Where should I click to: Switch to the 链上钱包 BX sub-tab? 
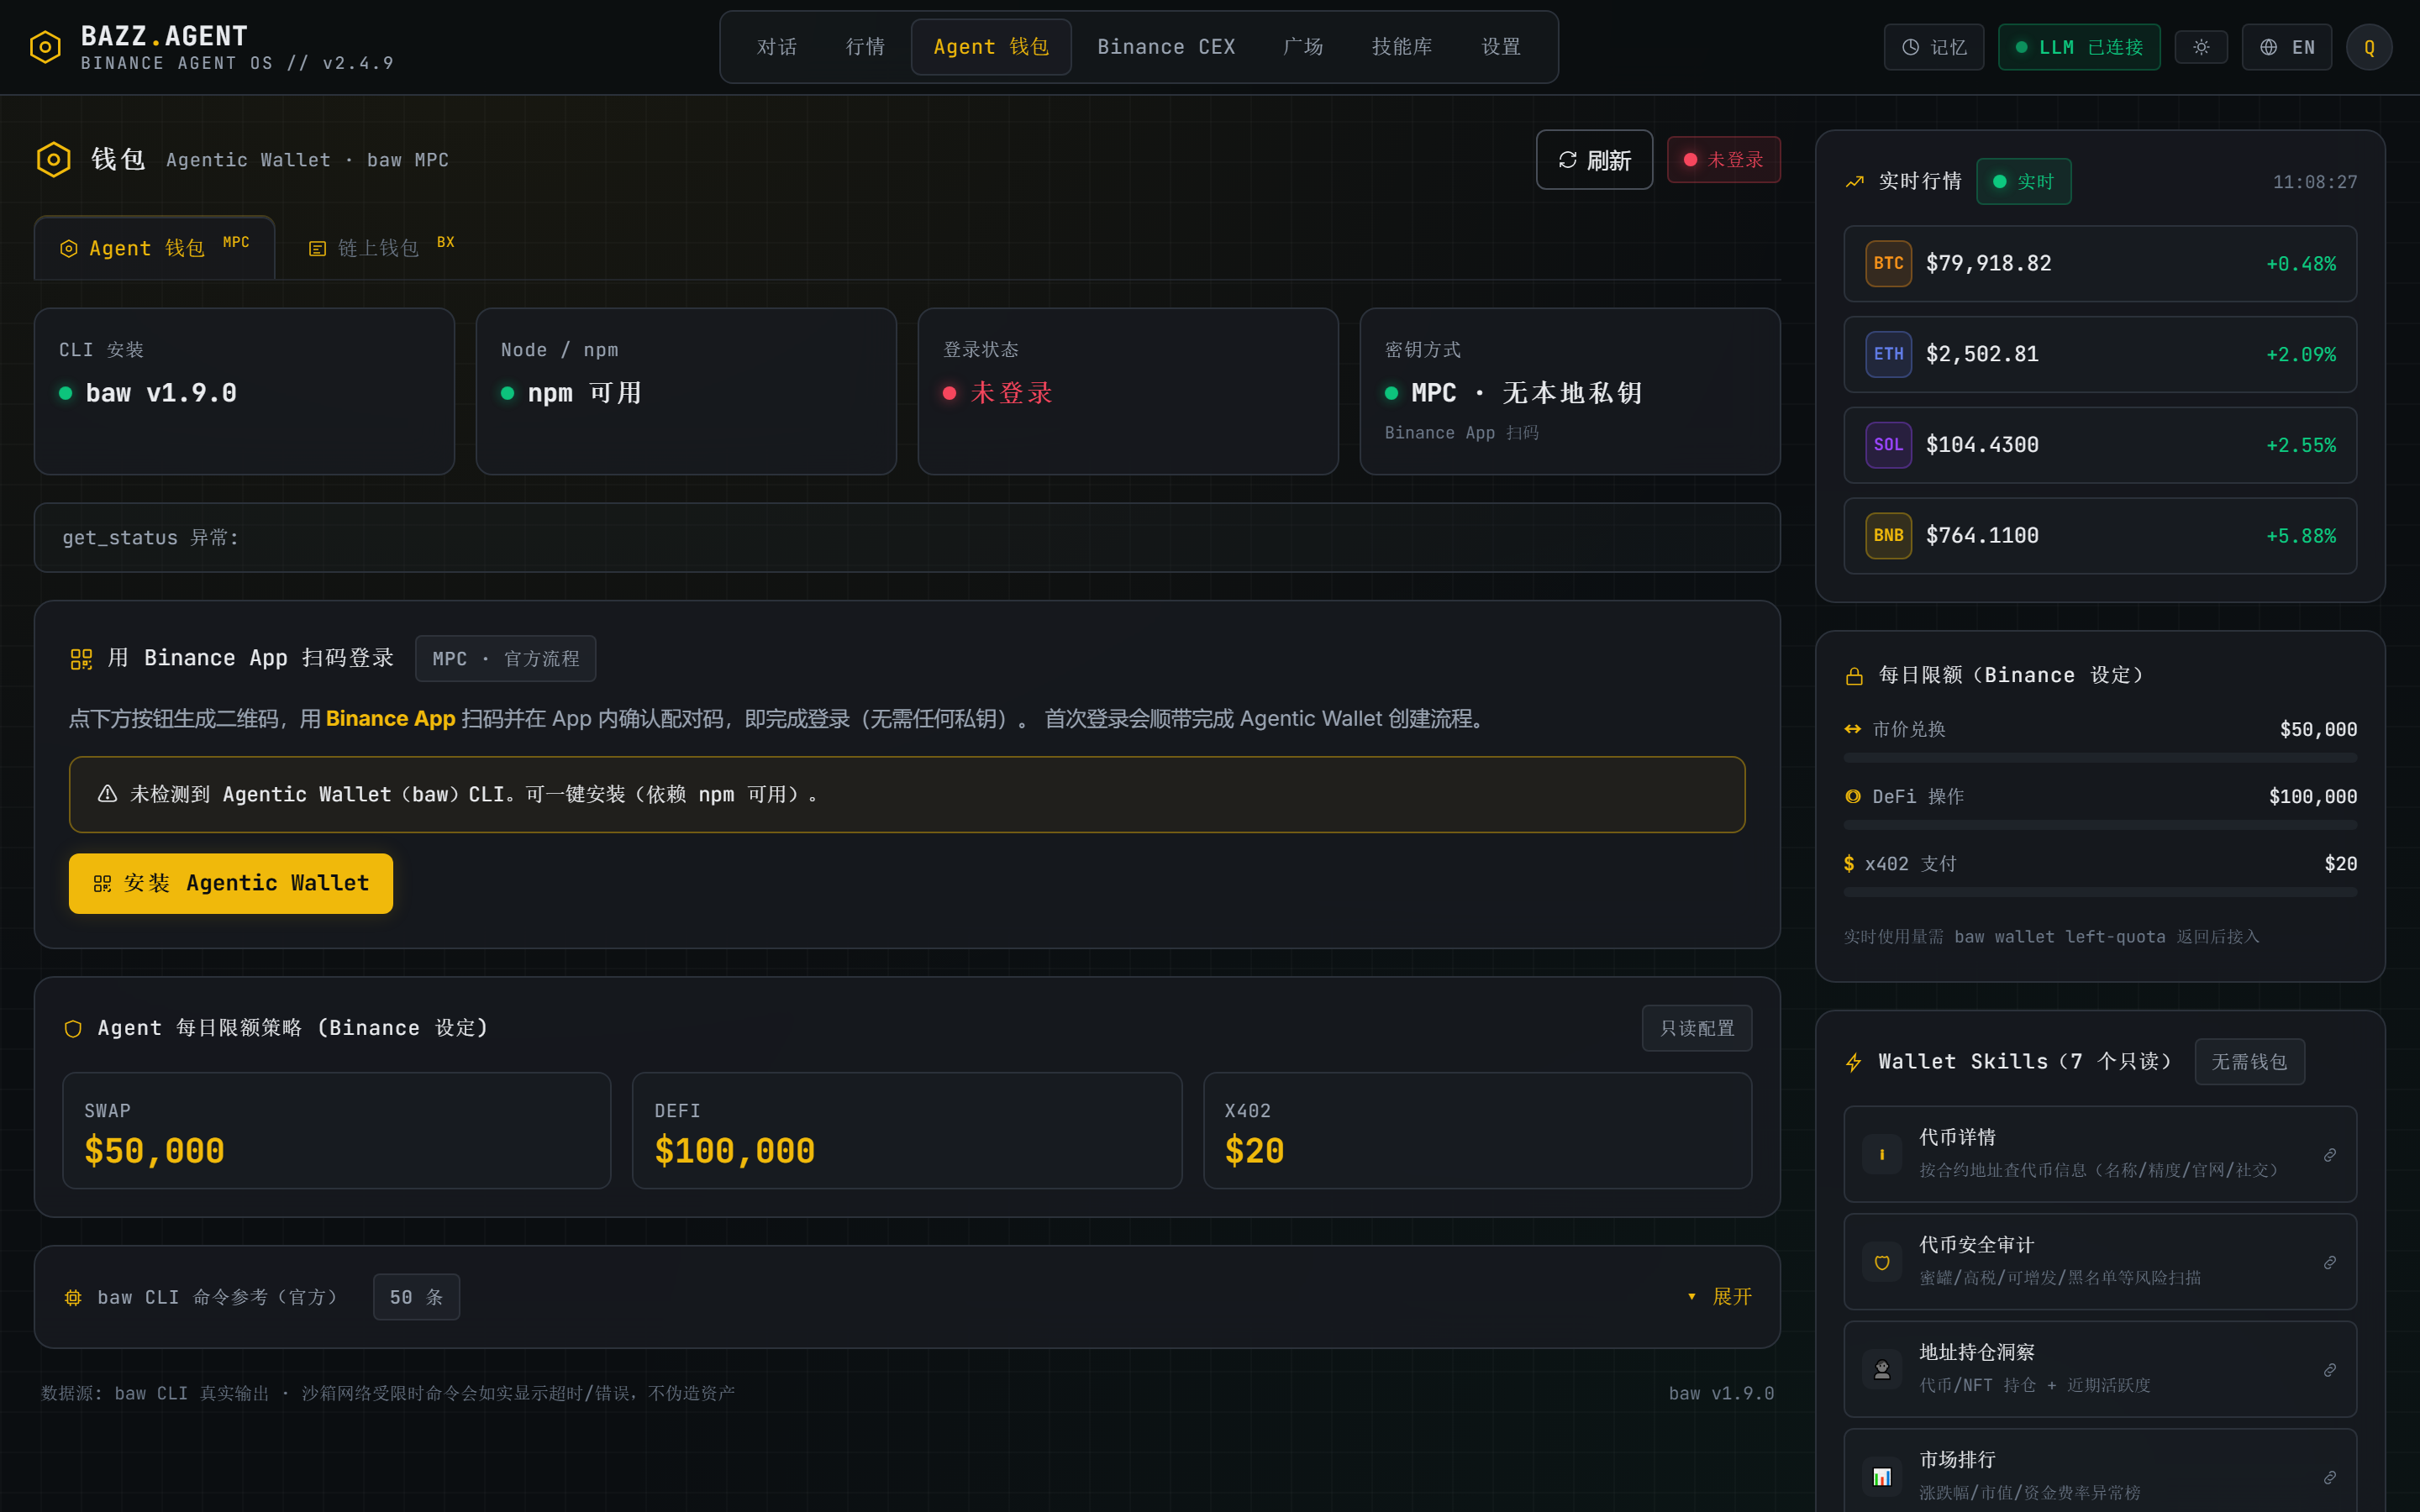tap(381, 248)
